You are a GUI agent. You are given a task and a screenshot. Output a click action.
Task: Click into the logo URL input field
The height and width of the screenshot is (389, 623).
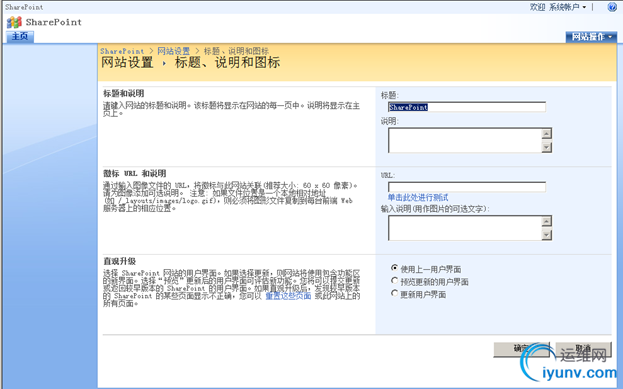pos(467,187)
